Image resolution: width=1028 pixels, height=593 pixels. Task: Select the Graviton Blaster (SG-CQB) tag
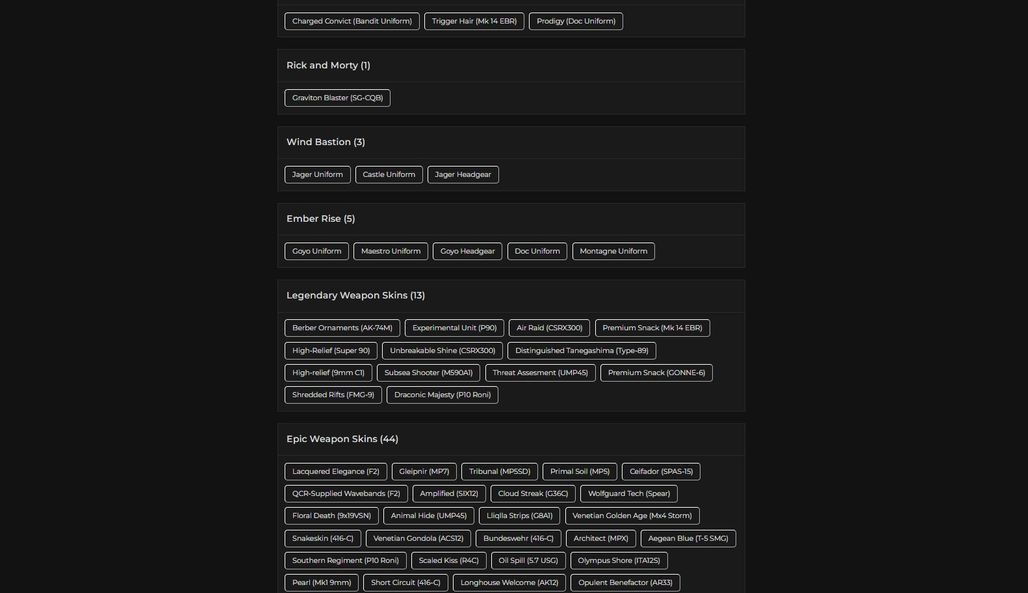(338, 98)
